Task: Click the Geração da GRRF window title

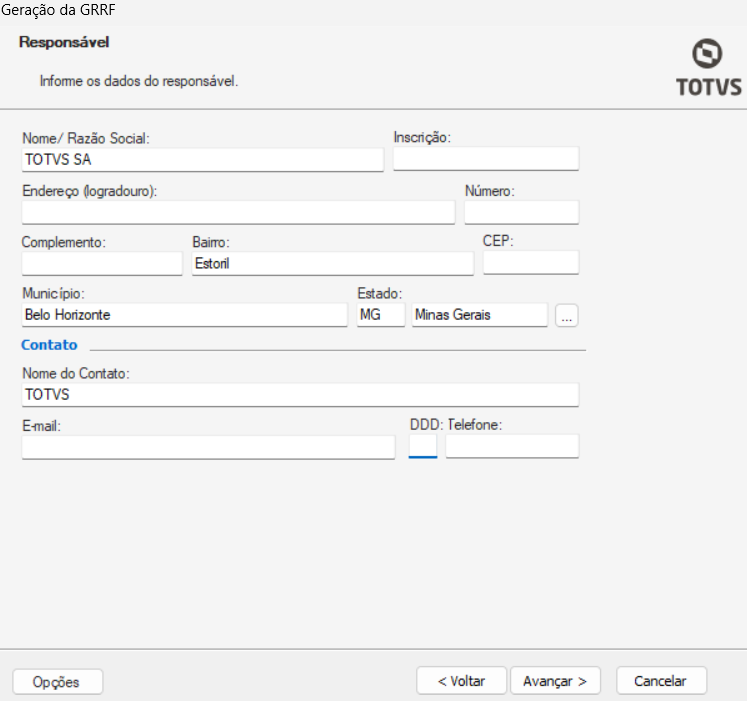Action: [x=58, y=10]
